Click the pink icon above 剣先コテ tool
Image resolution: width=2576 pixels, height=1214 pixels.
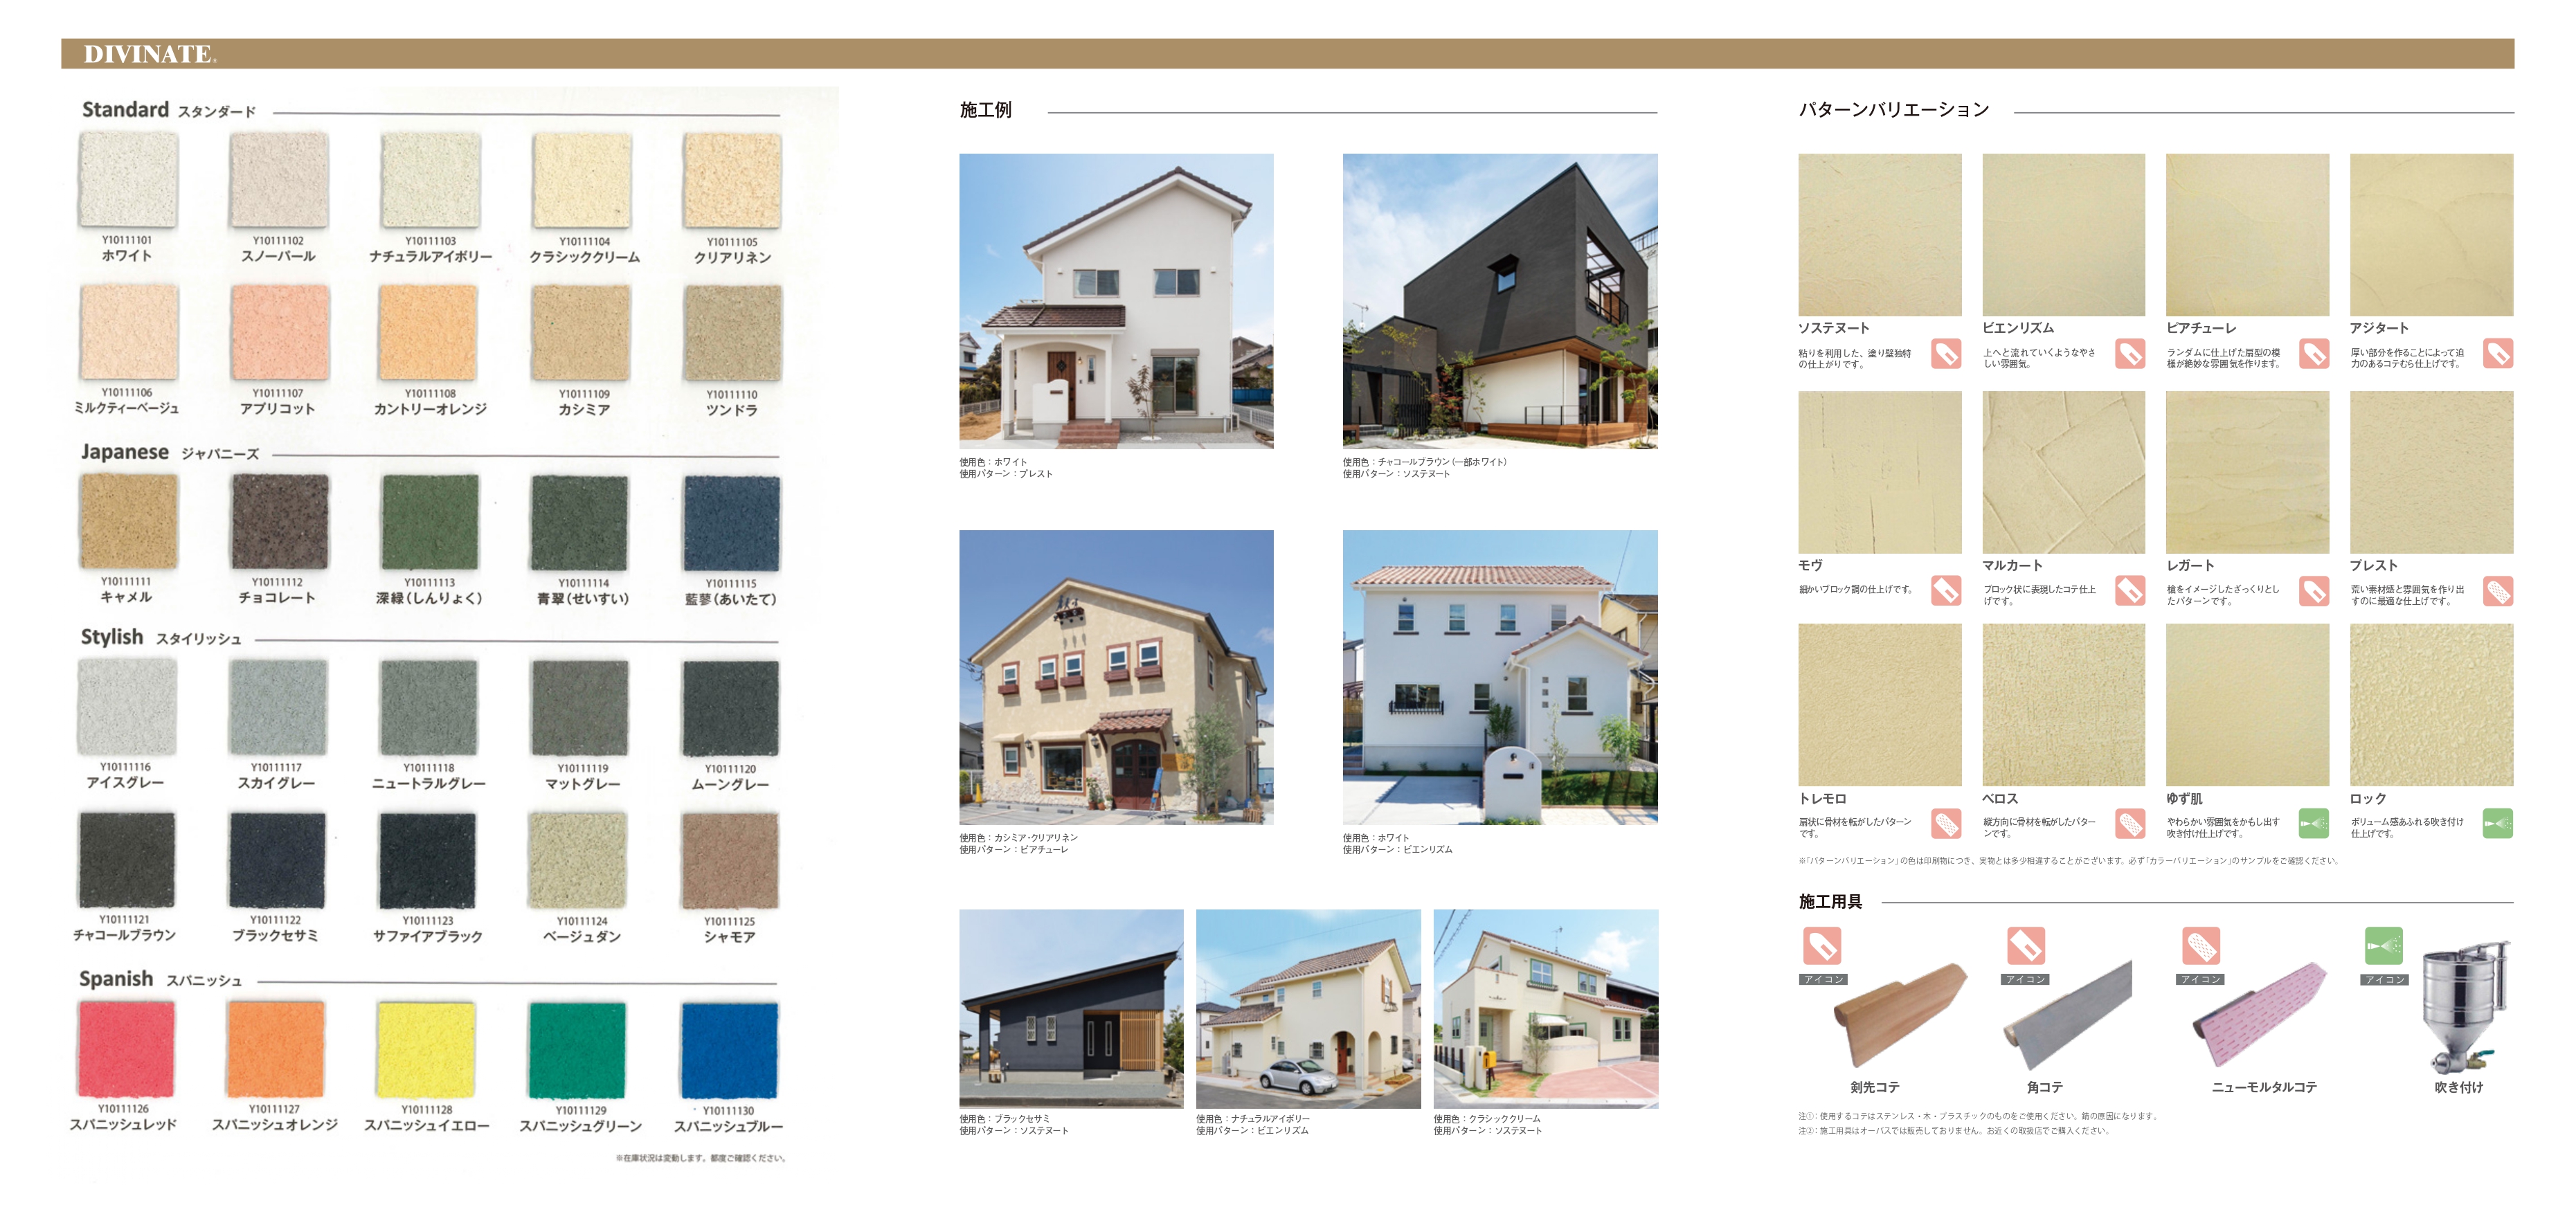[1821, 945]
